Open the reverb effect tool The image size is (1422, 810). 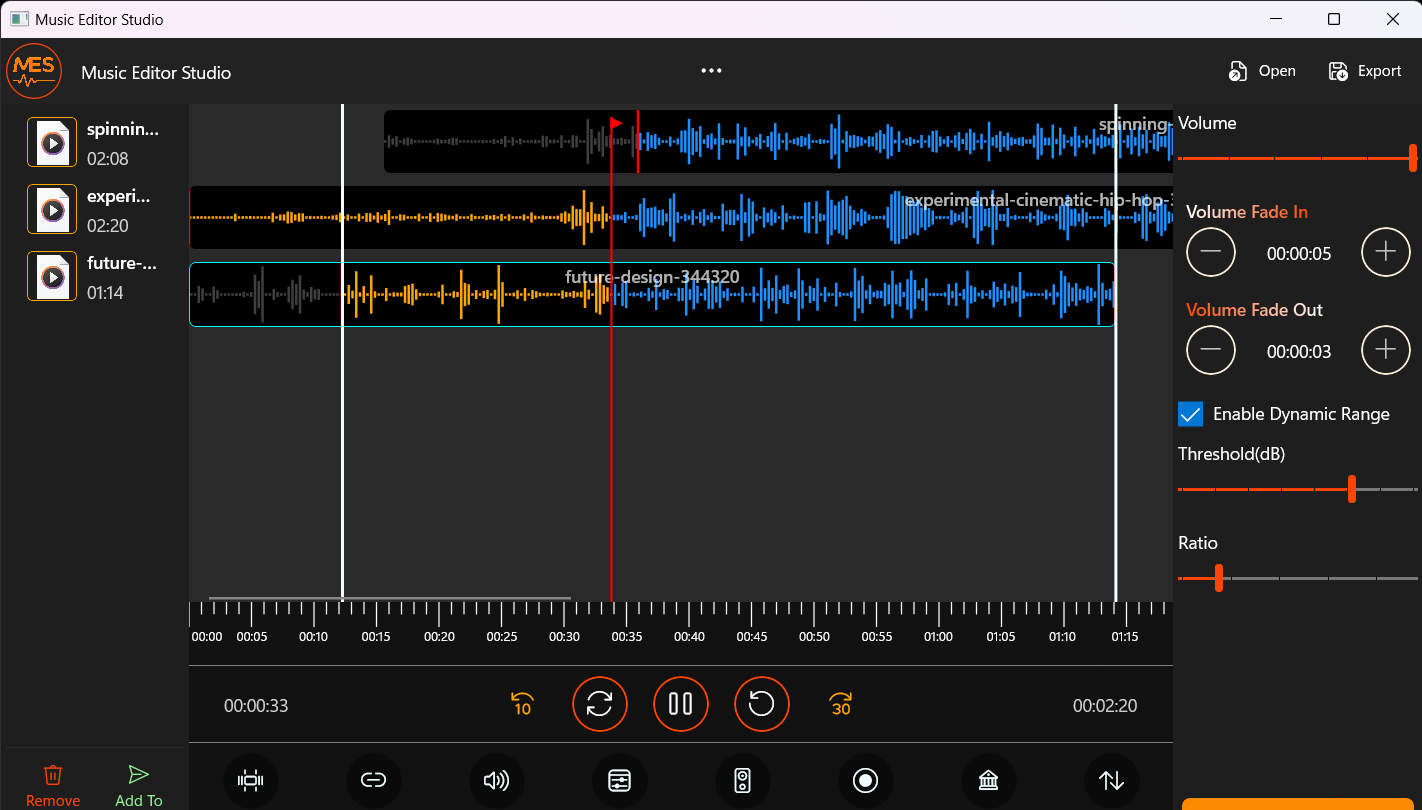(x=988, y=781)
